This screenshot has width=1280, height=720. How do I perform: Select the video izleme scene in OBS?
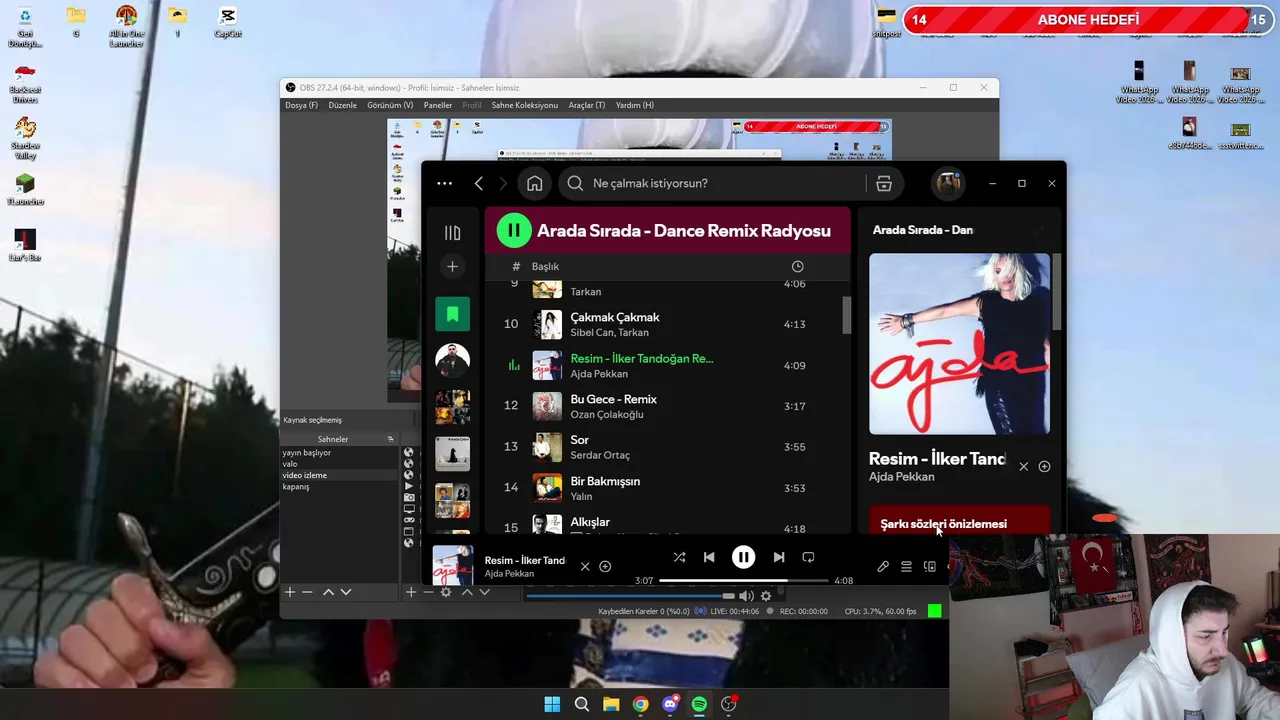tap(339, 475)
